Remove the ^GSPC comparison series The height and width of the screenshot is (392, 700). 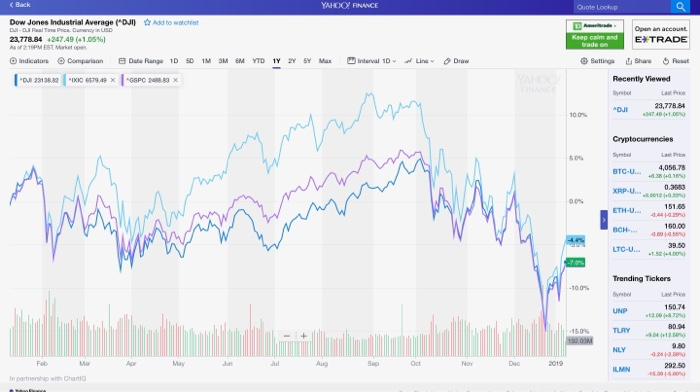click(175, 80)
